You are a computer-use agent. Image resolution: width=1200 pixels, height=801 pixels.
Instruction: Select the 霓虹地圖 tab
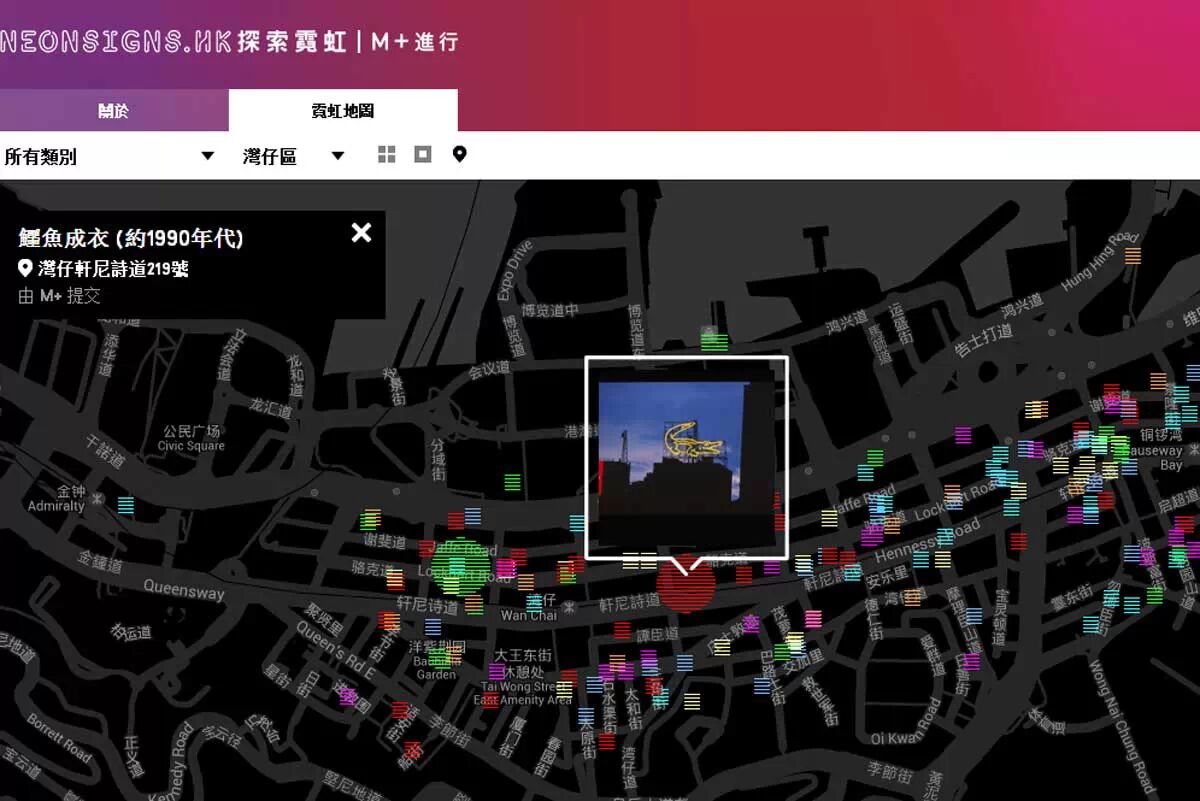pyautogui.click(x=343, y=111)
